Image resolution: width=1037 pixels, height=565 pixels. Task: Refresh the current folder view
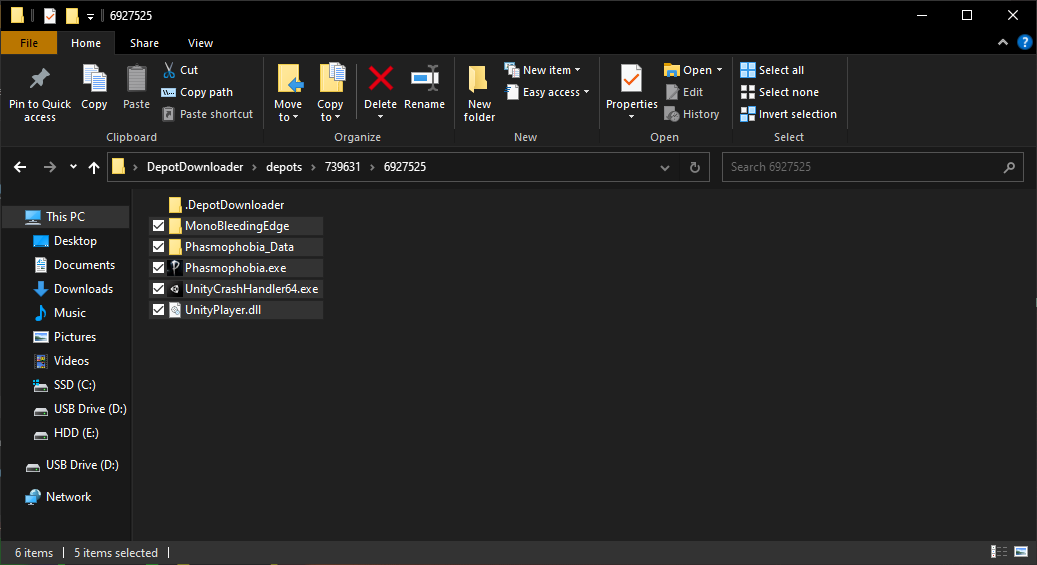click(694, 167)
